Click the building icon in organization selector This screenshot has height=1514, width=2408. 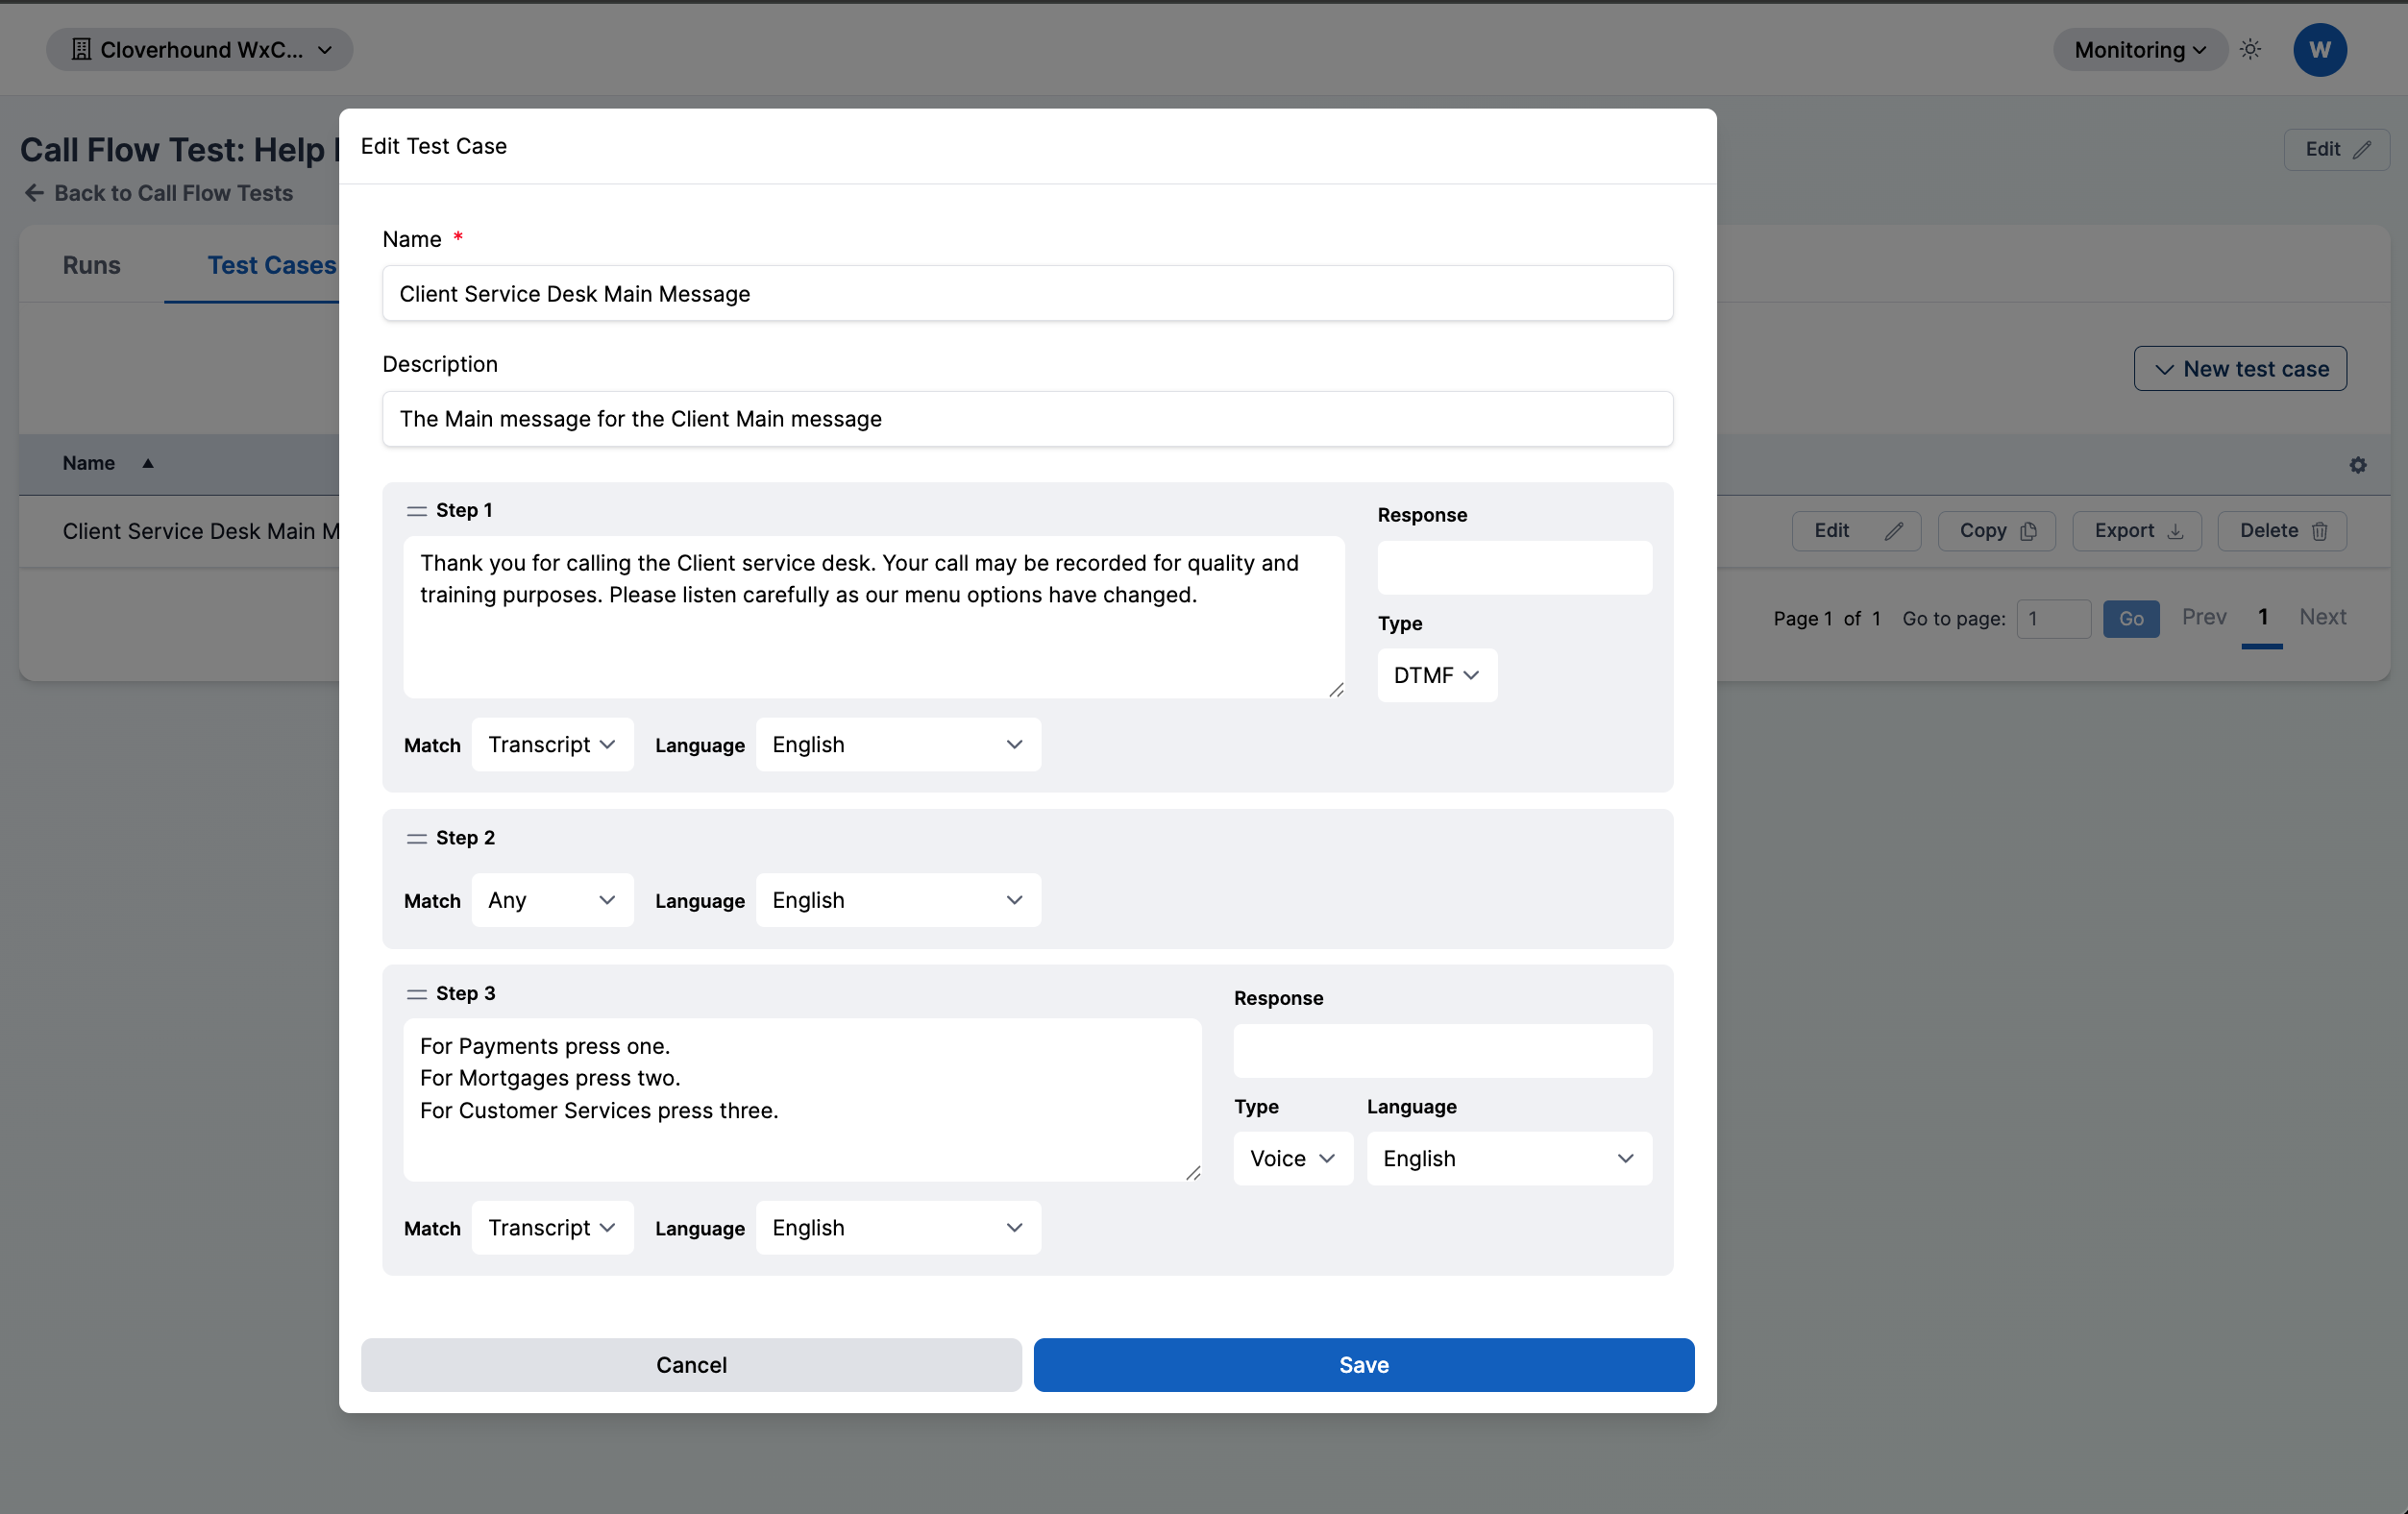point(81,49)
